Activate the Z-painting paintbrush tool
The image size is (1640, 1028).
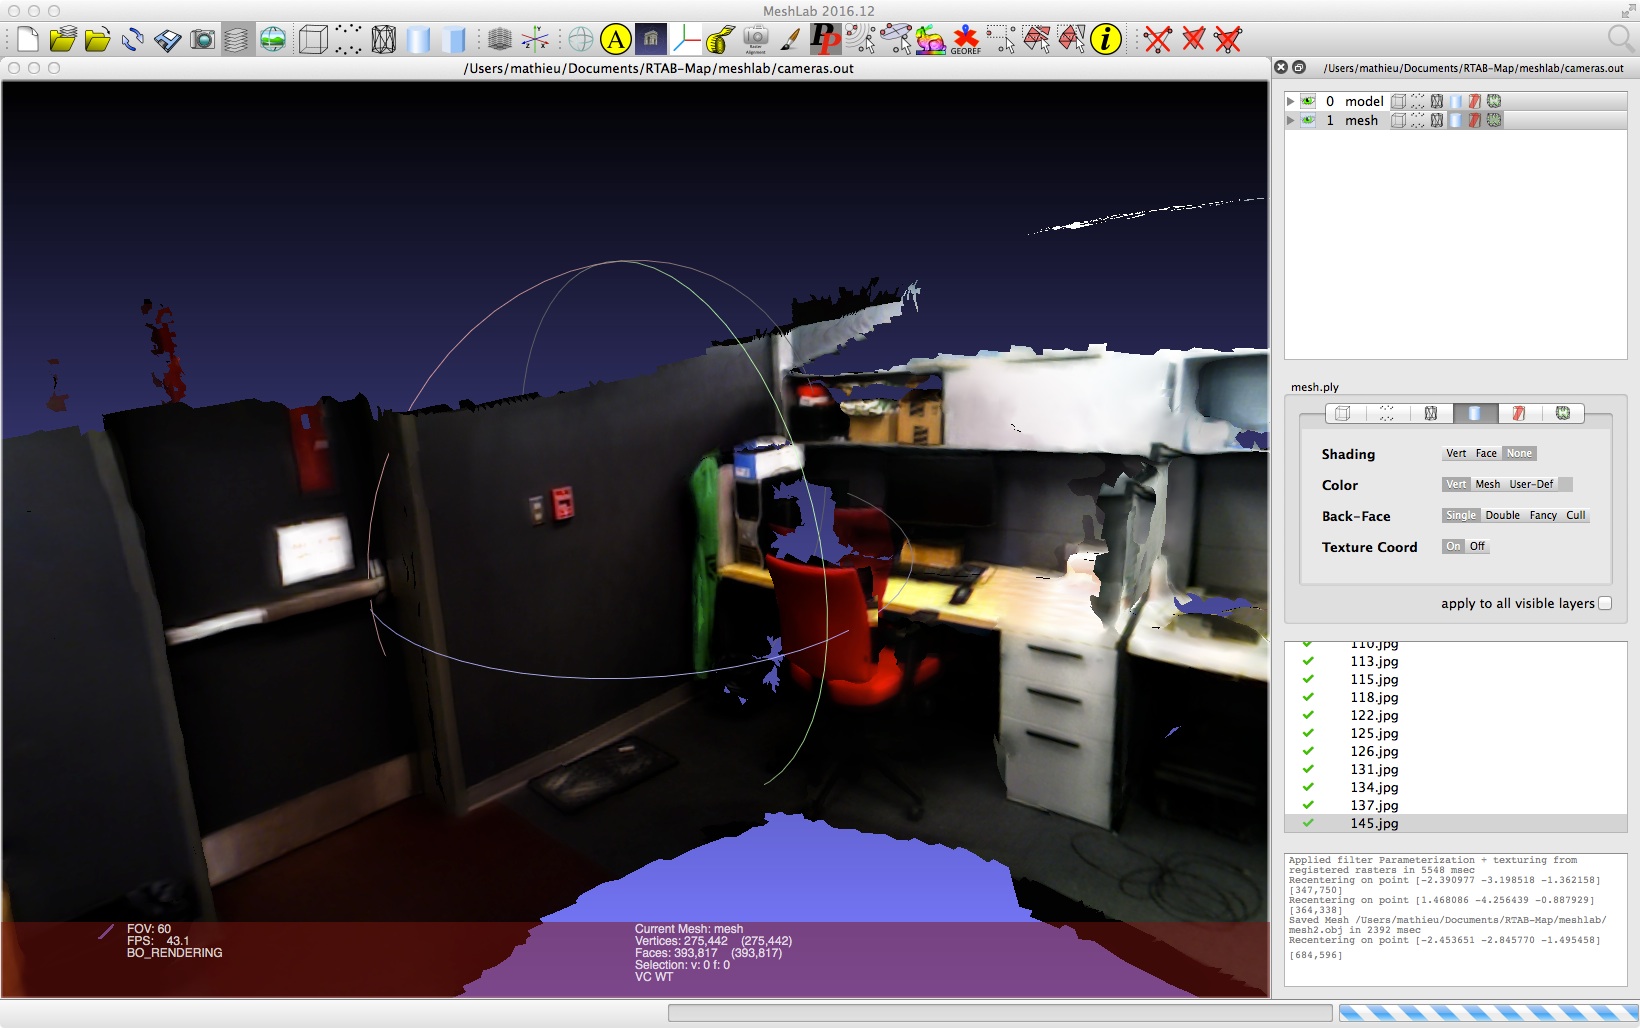[x=790, y=40]
